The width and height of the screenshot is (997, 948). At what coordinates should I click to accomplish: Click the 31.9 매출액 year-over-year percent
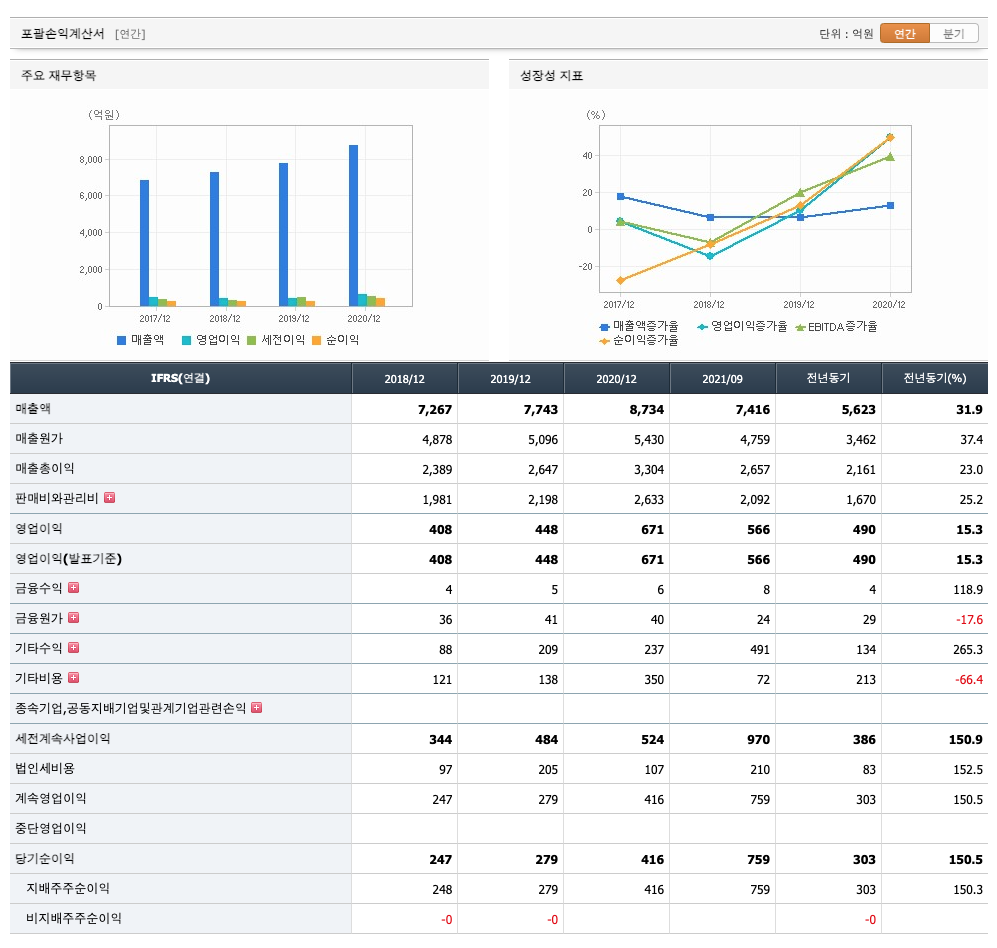969,409
